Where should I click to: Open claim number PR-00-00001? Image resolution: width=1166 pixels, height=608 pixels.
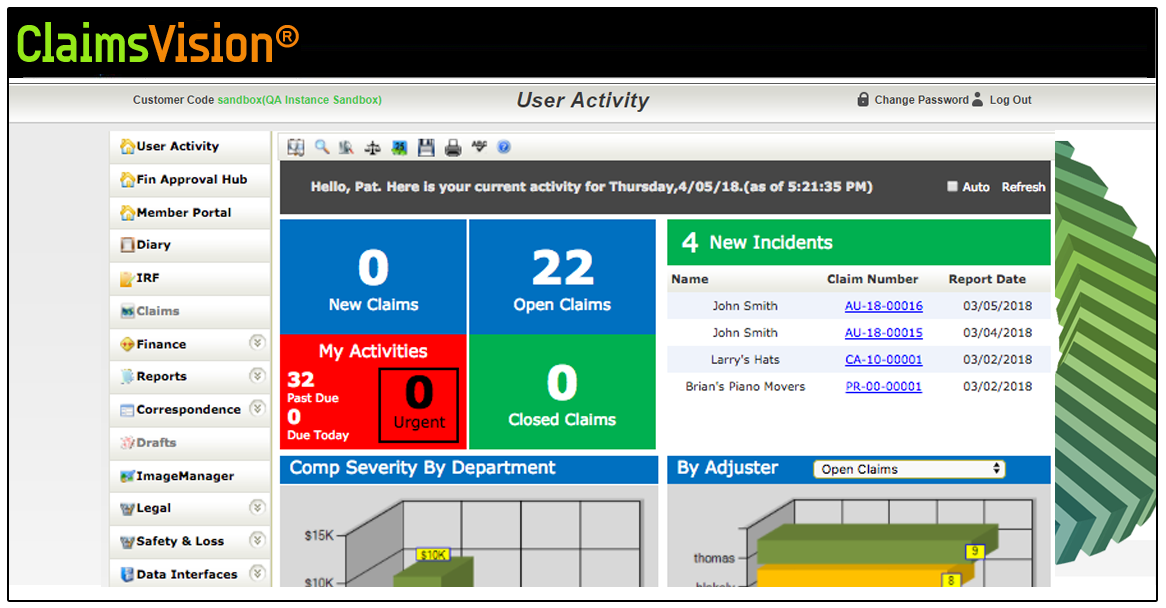(883, 387)
